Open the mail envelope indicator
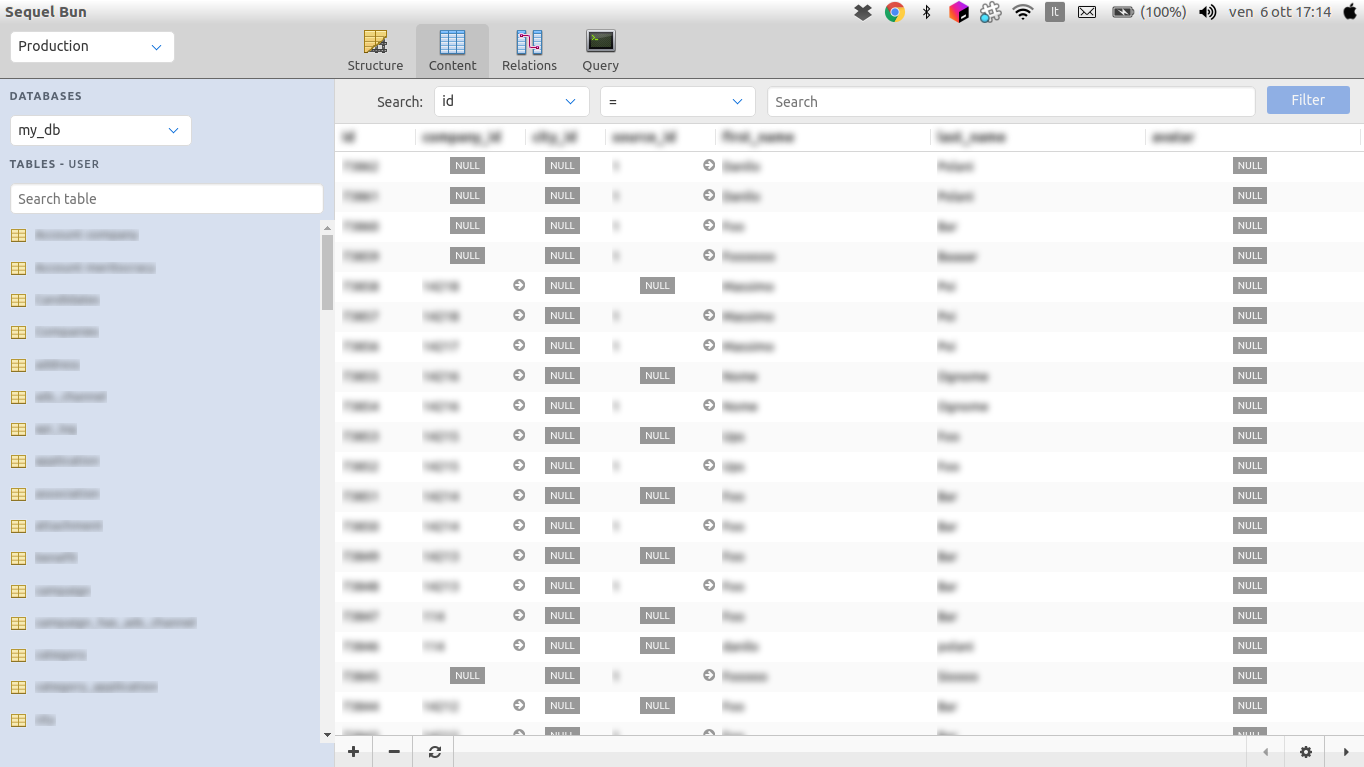 click(x=1087, y=12)
